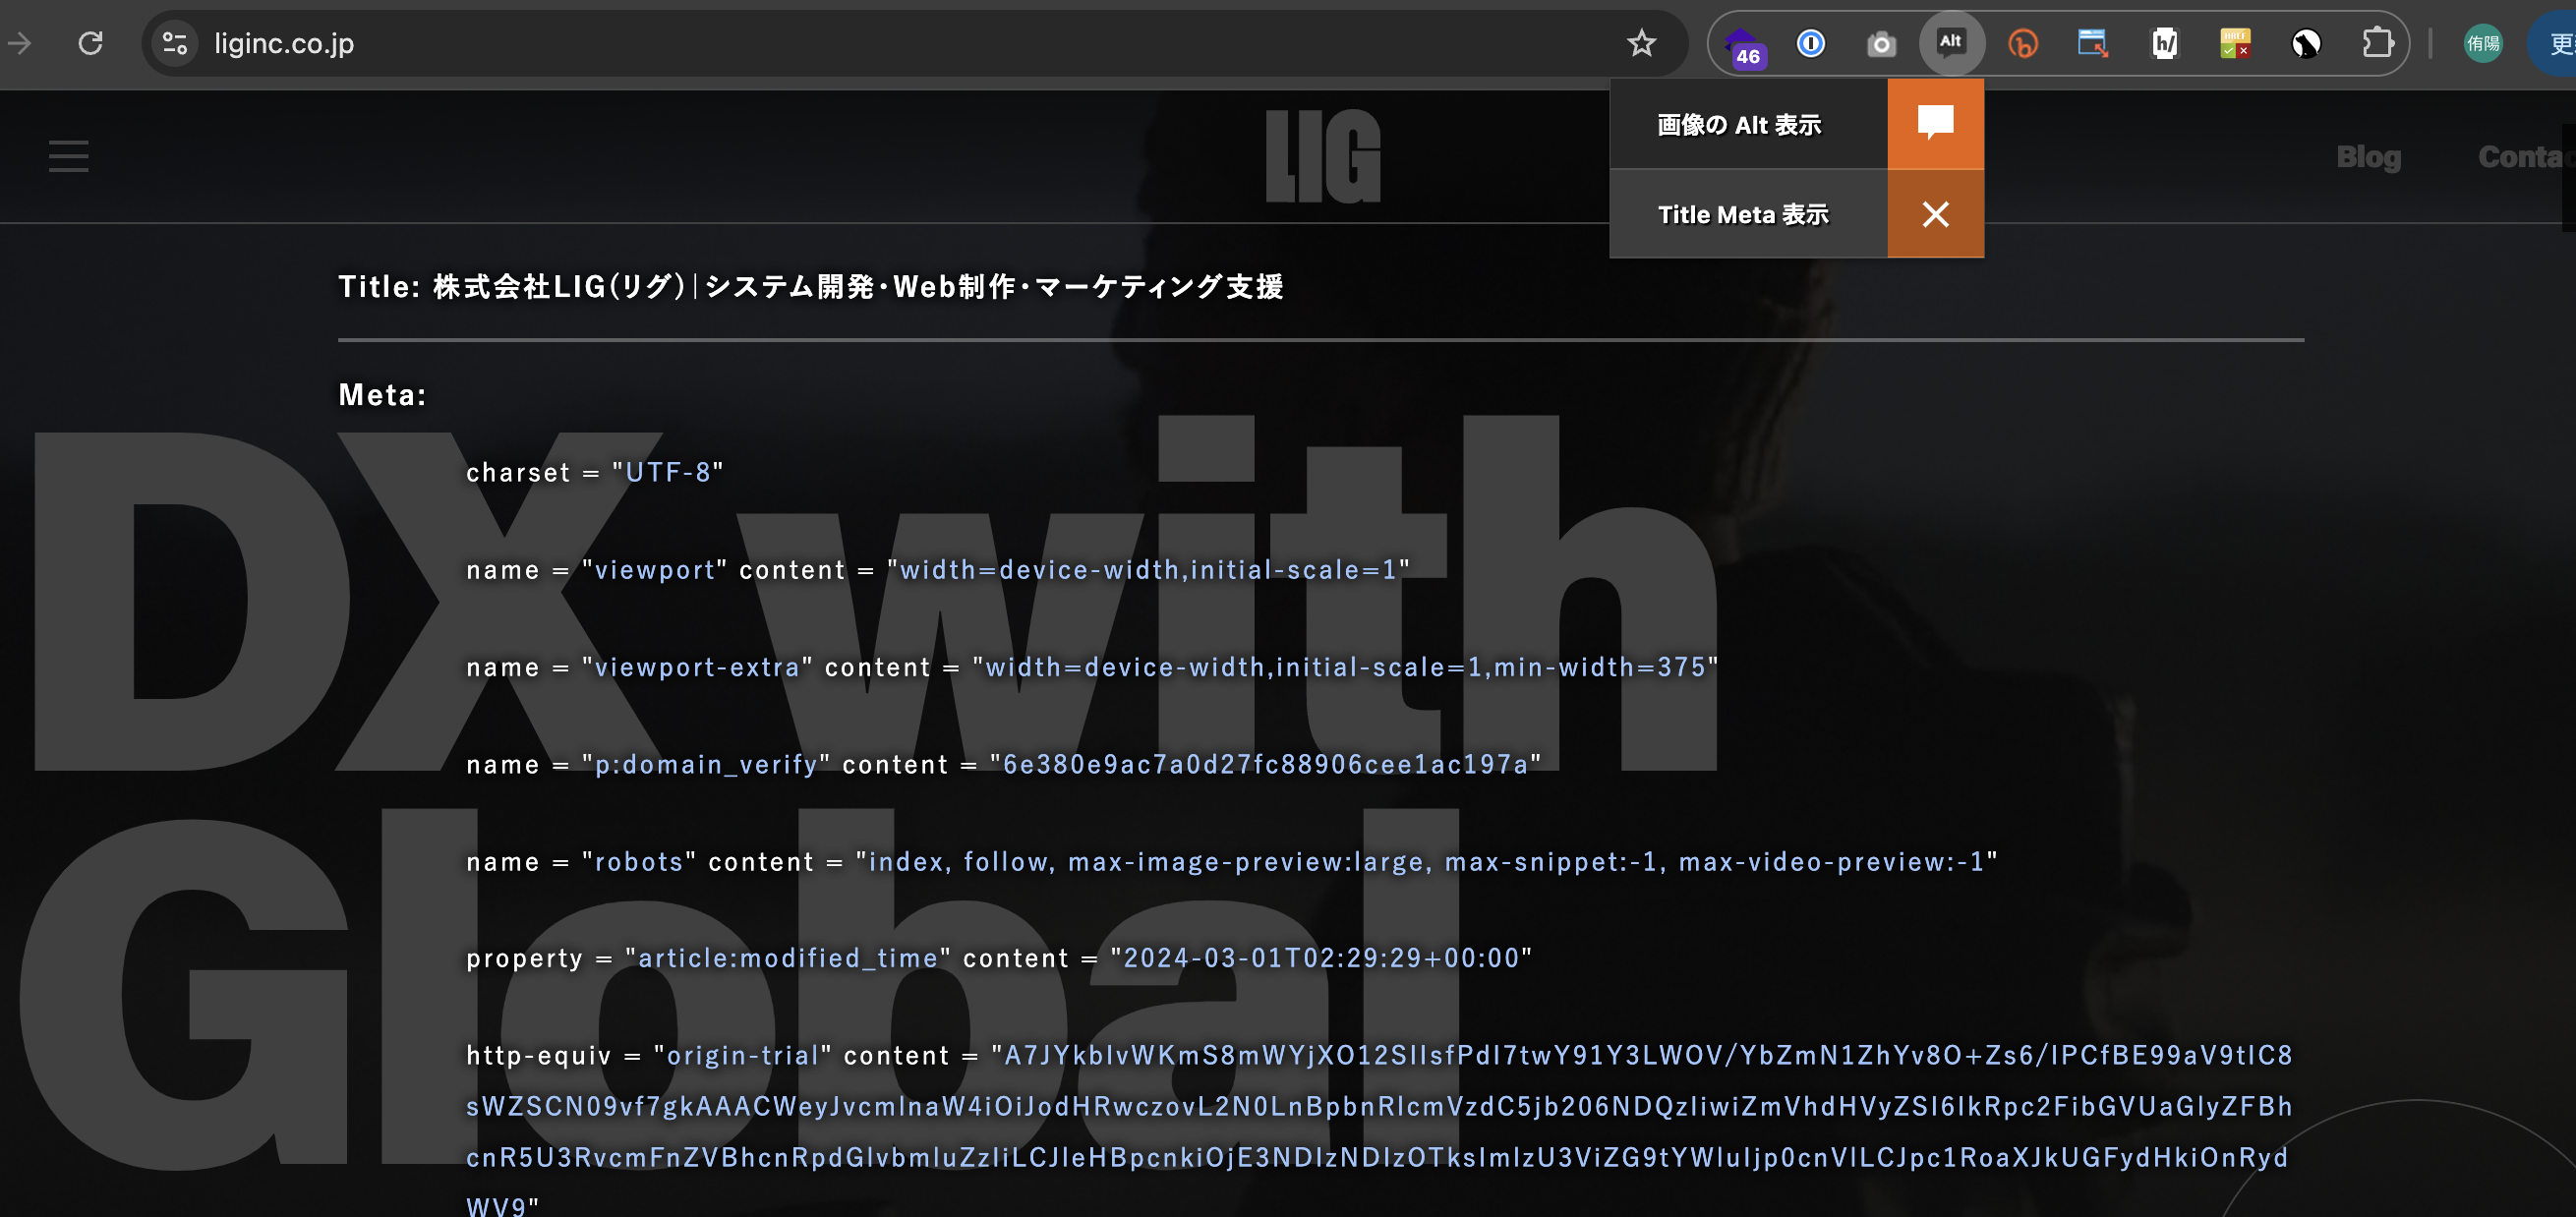Open the purple extension with badge 46
This screenshot has width=2576, height=1217.
1743,45
